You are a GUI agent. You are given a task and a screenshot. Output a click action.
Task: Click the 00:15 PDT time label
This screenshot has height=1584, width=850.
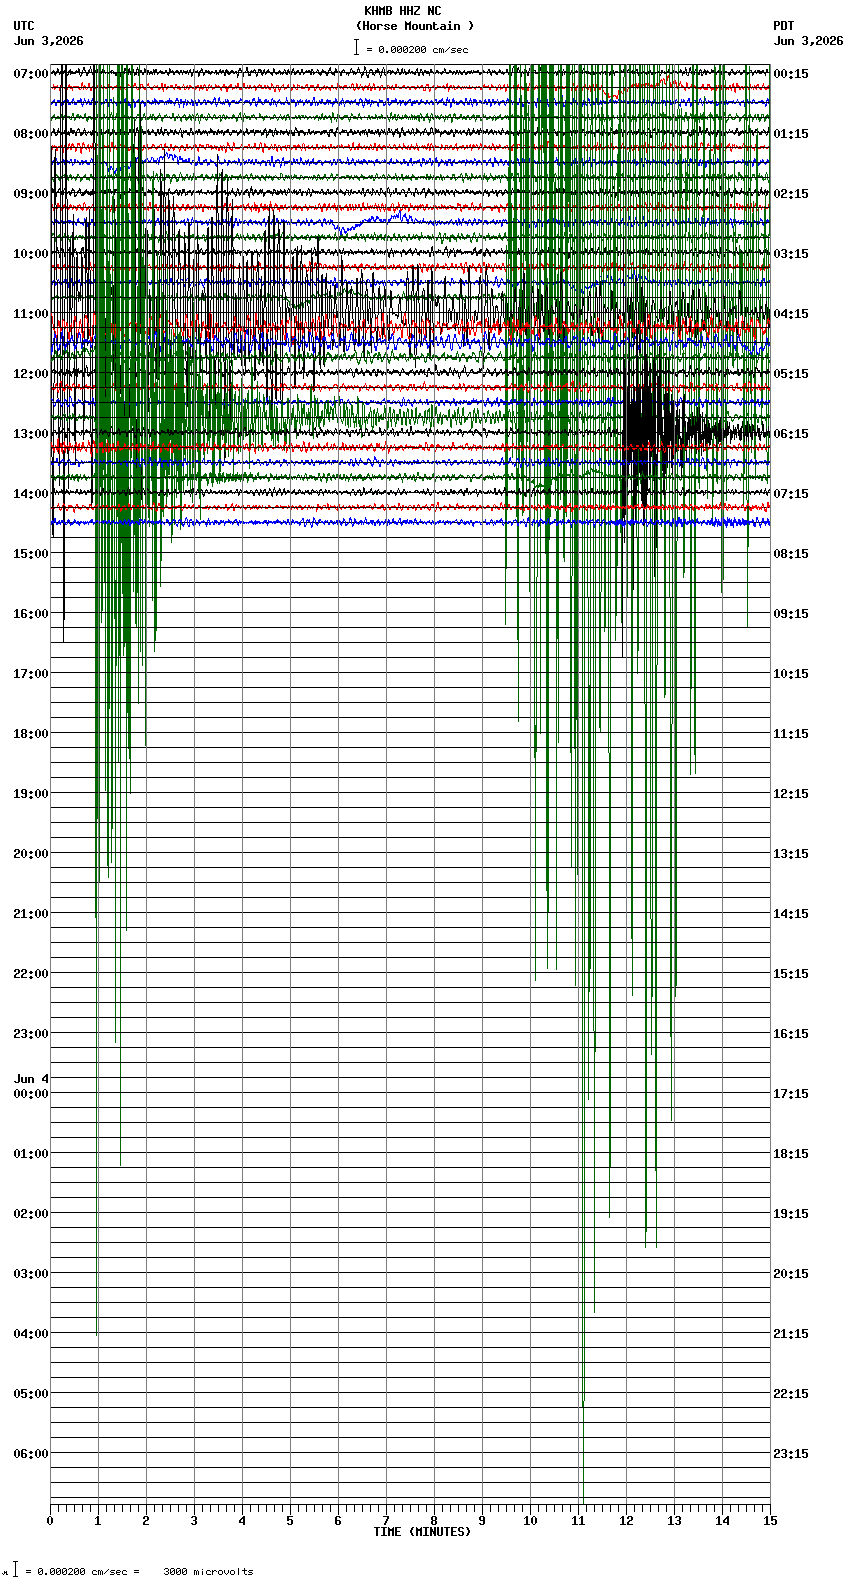tap(791, 74)
